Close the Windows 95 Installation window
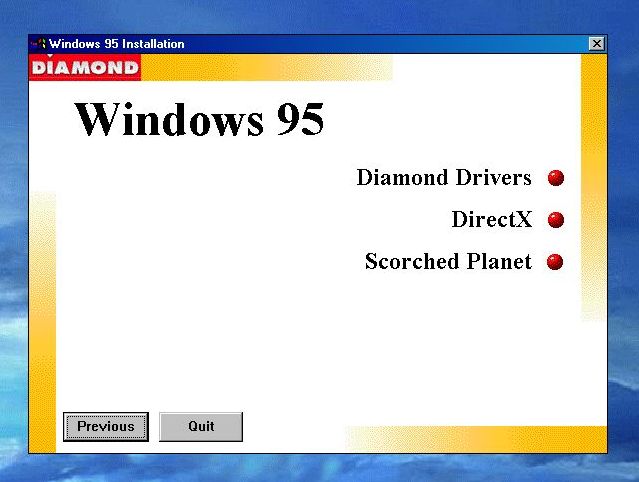639x482 pixels. point(597,44)
